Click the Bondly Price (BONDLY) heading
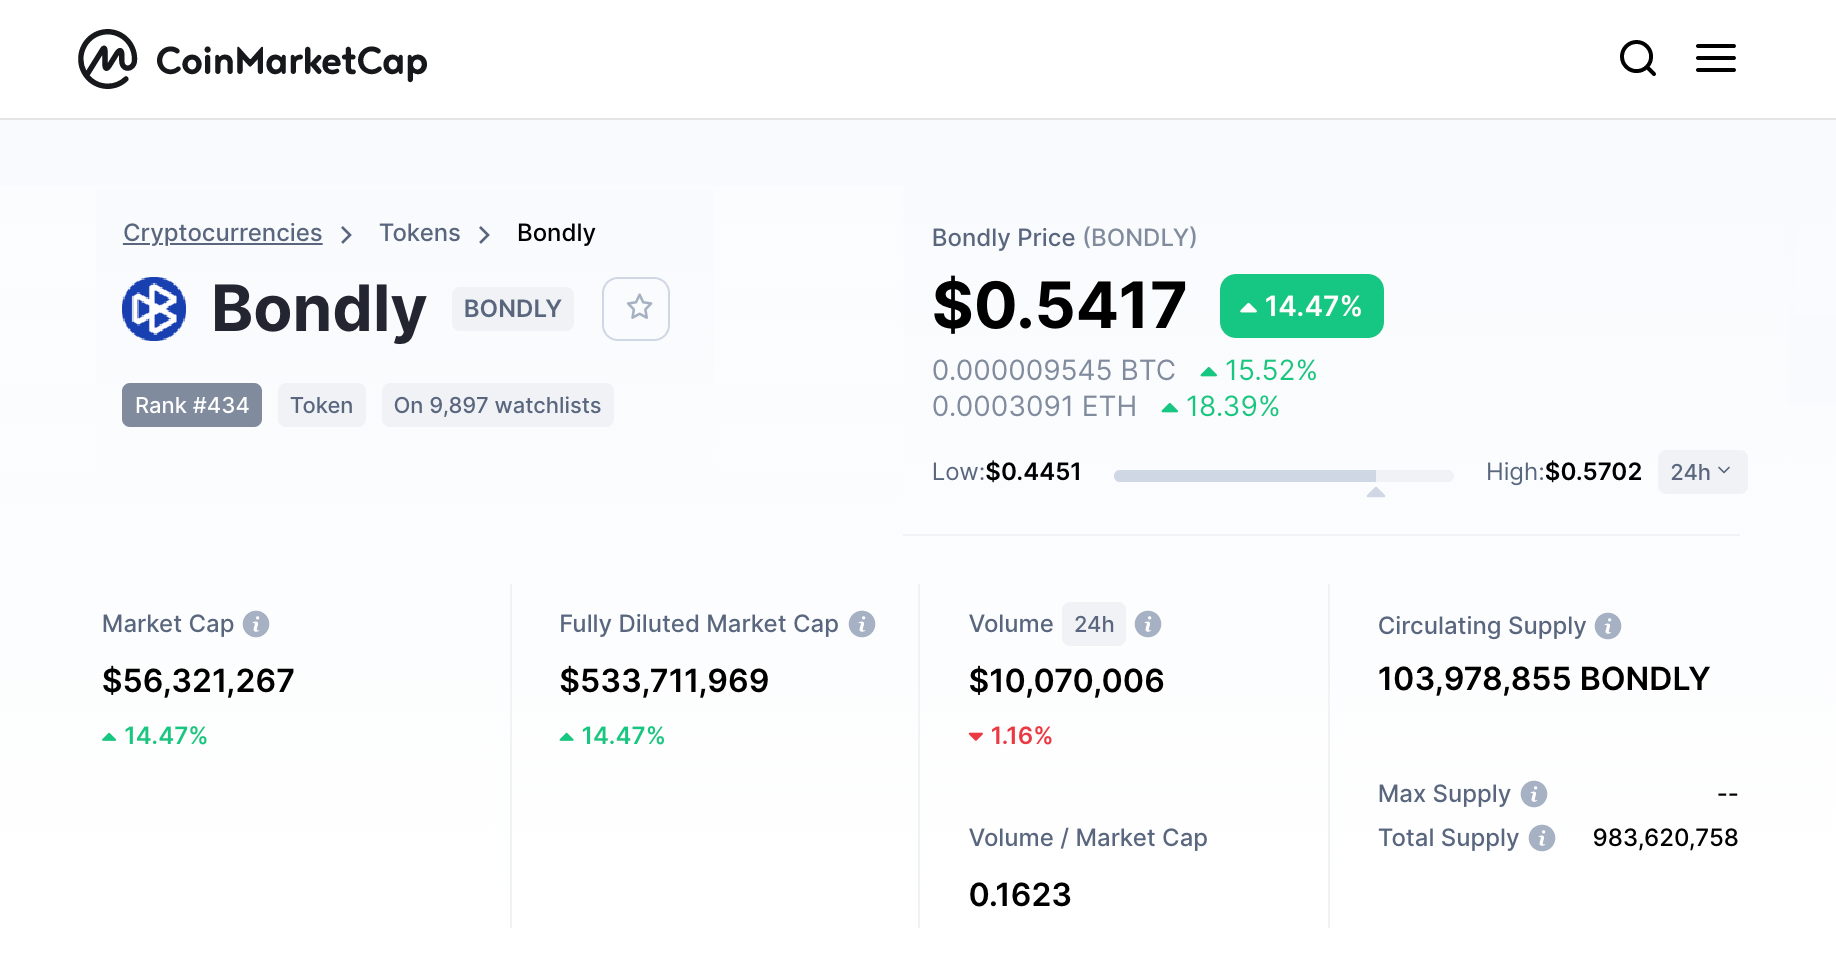1836x964 pixels. pyautogui.click(x=1064, y=238)
